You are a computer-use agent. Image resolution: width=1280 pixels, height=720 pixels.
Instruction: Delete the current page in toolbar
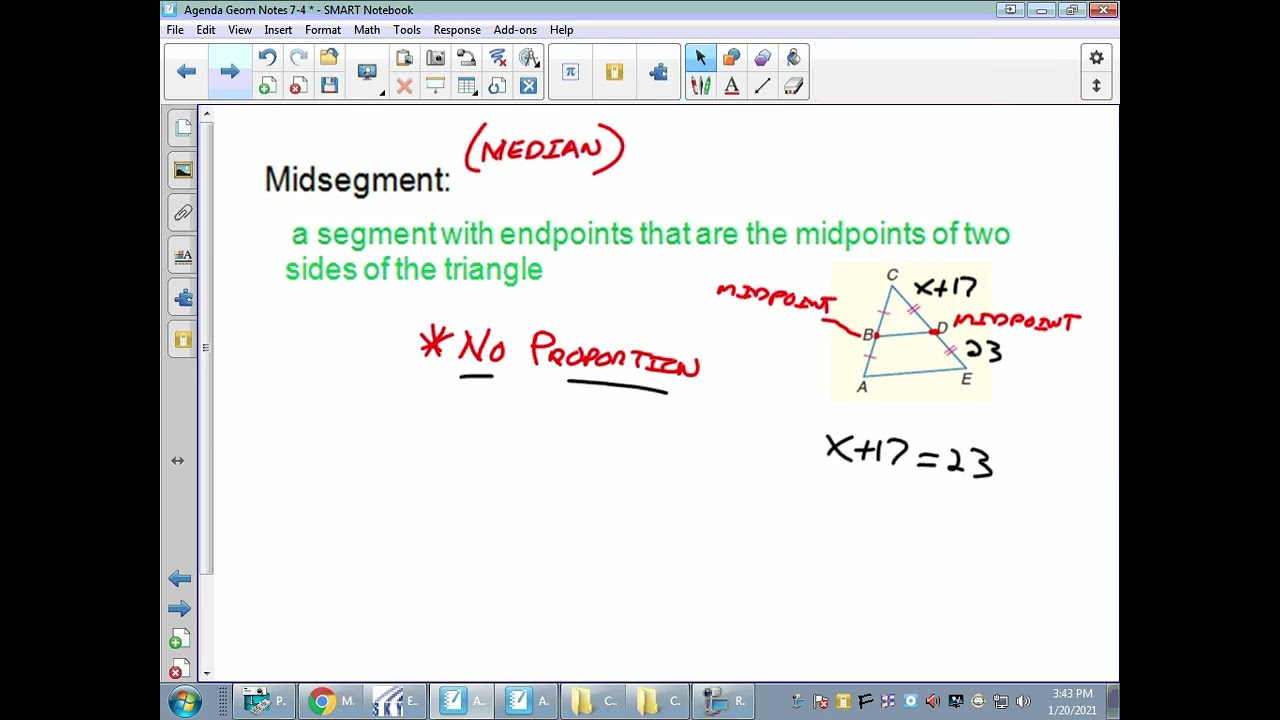tap(298, 87)
